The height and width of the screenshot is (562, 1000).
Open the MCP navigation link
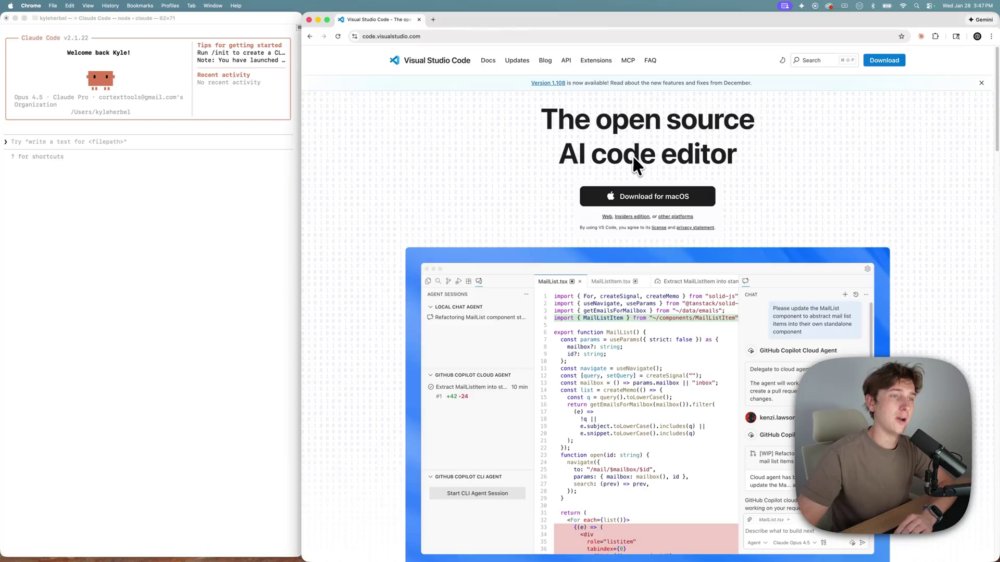pyautogui.click(x=628, y=60)
